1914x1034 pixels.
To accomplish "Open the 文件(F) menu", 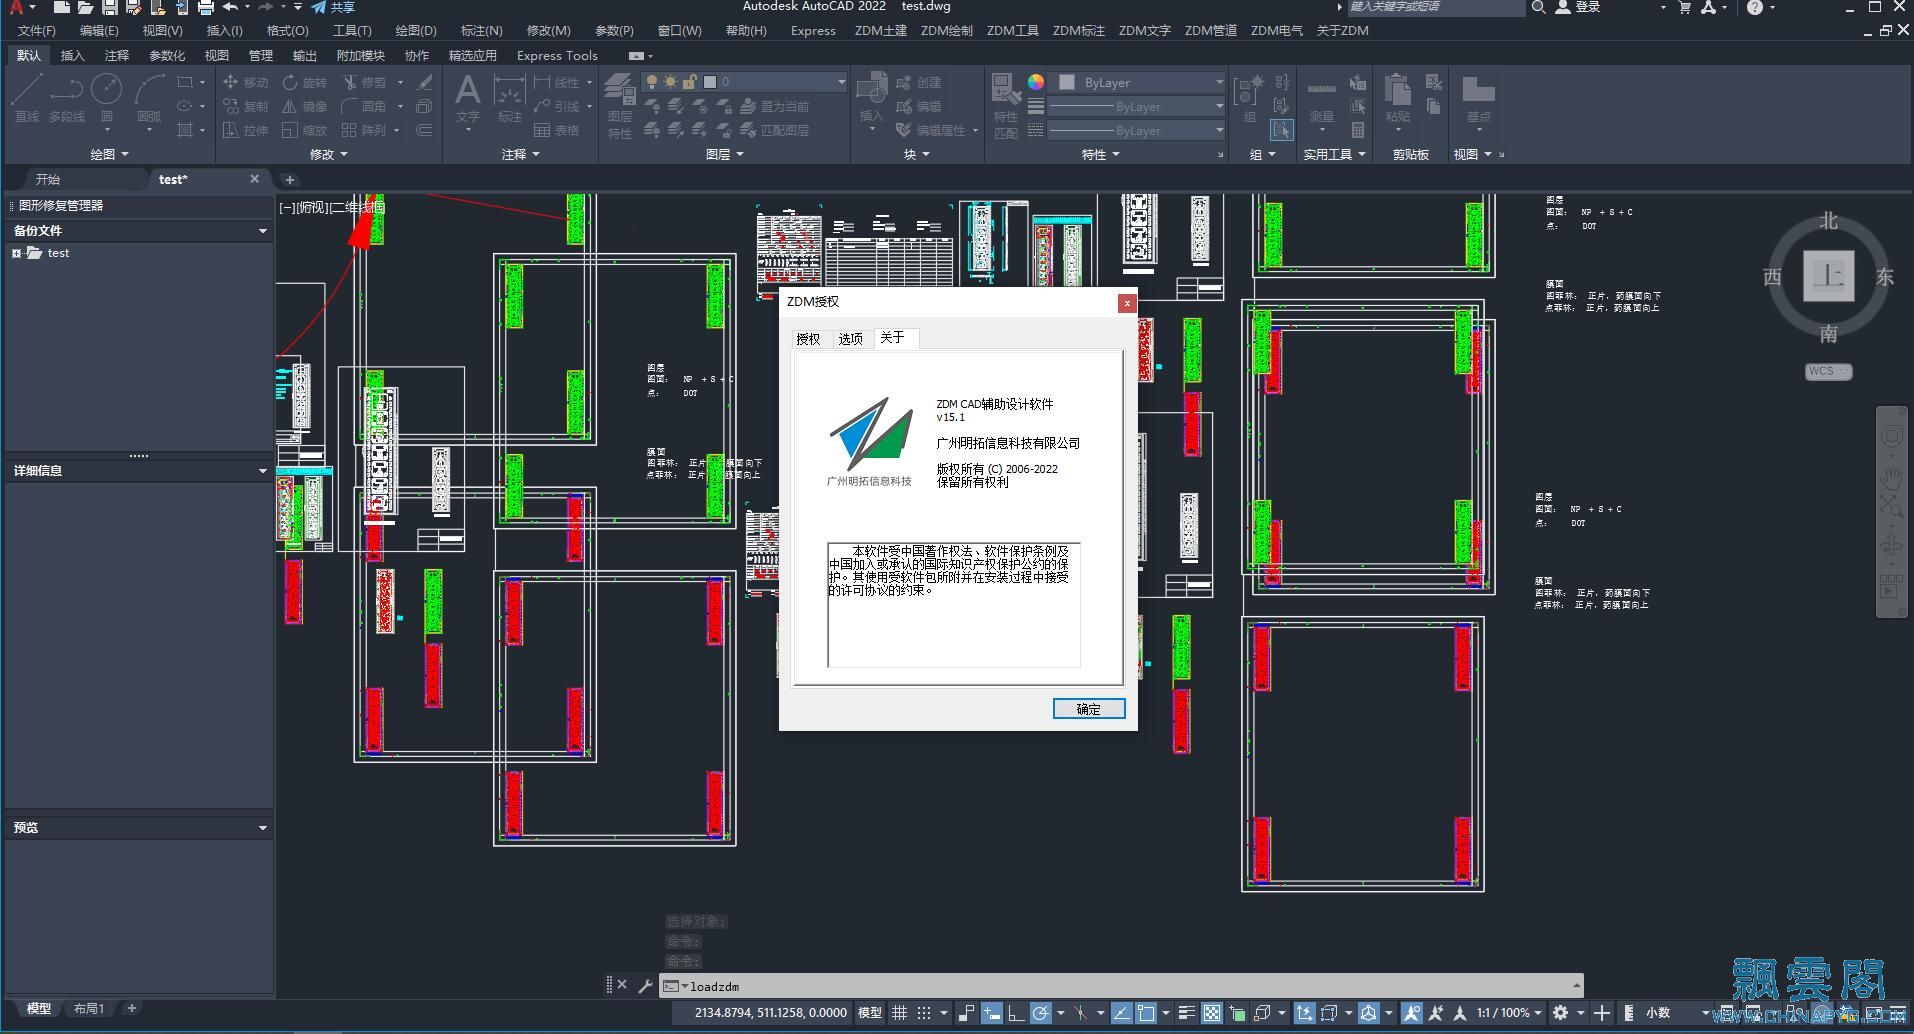I will (37, 30).
